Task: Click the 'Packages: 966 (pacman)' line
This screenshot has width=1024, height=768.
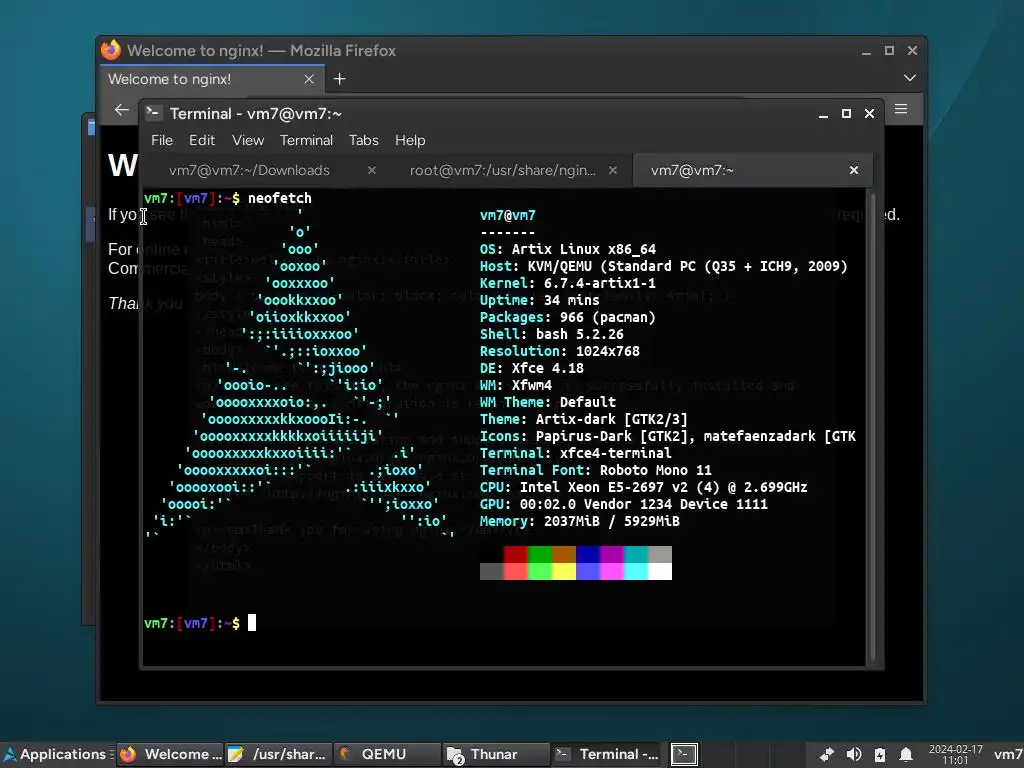Action: point(568,317)
